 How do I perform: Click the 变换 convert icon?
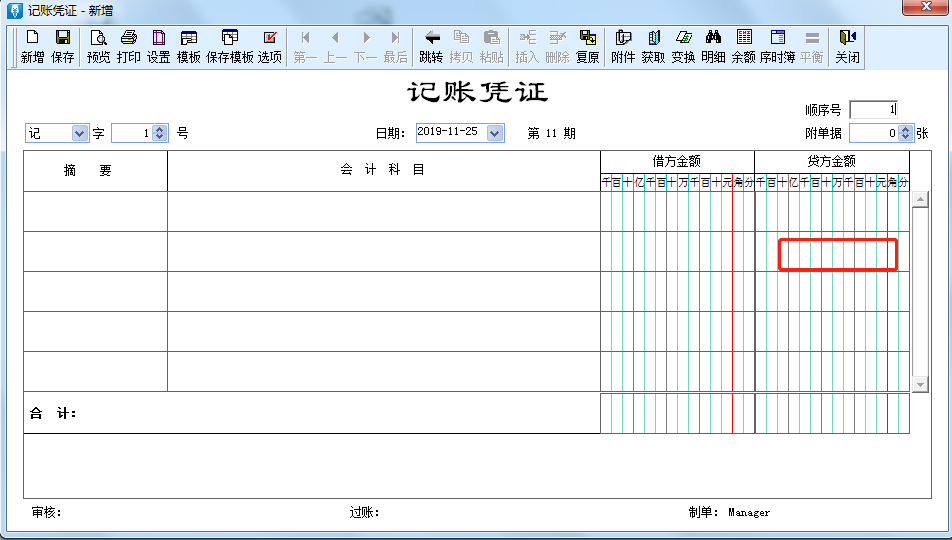point(683,46)
